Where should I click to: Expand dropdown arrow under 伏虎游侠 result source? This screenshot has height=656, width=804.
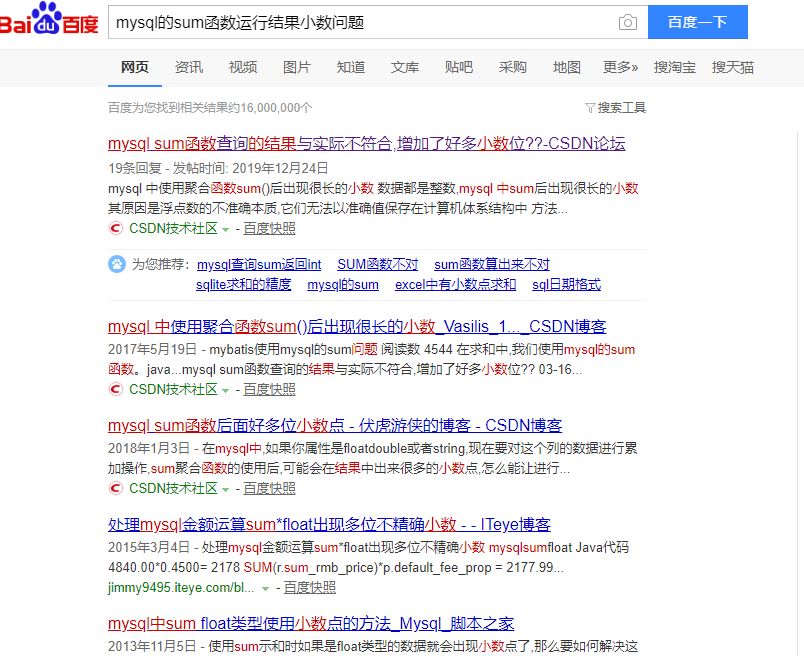tap(225, 490)
